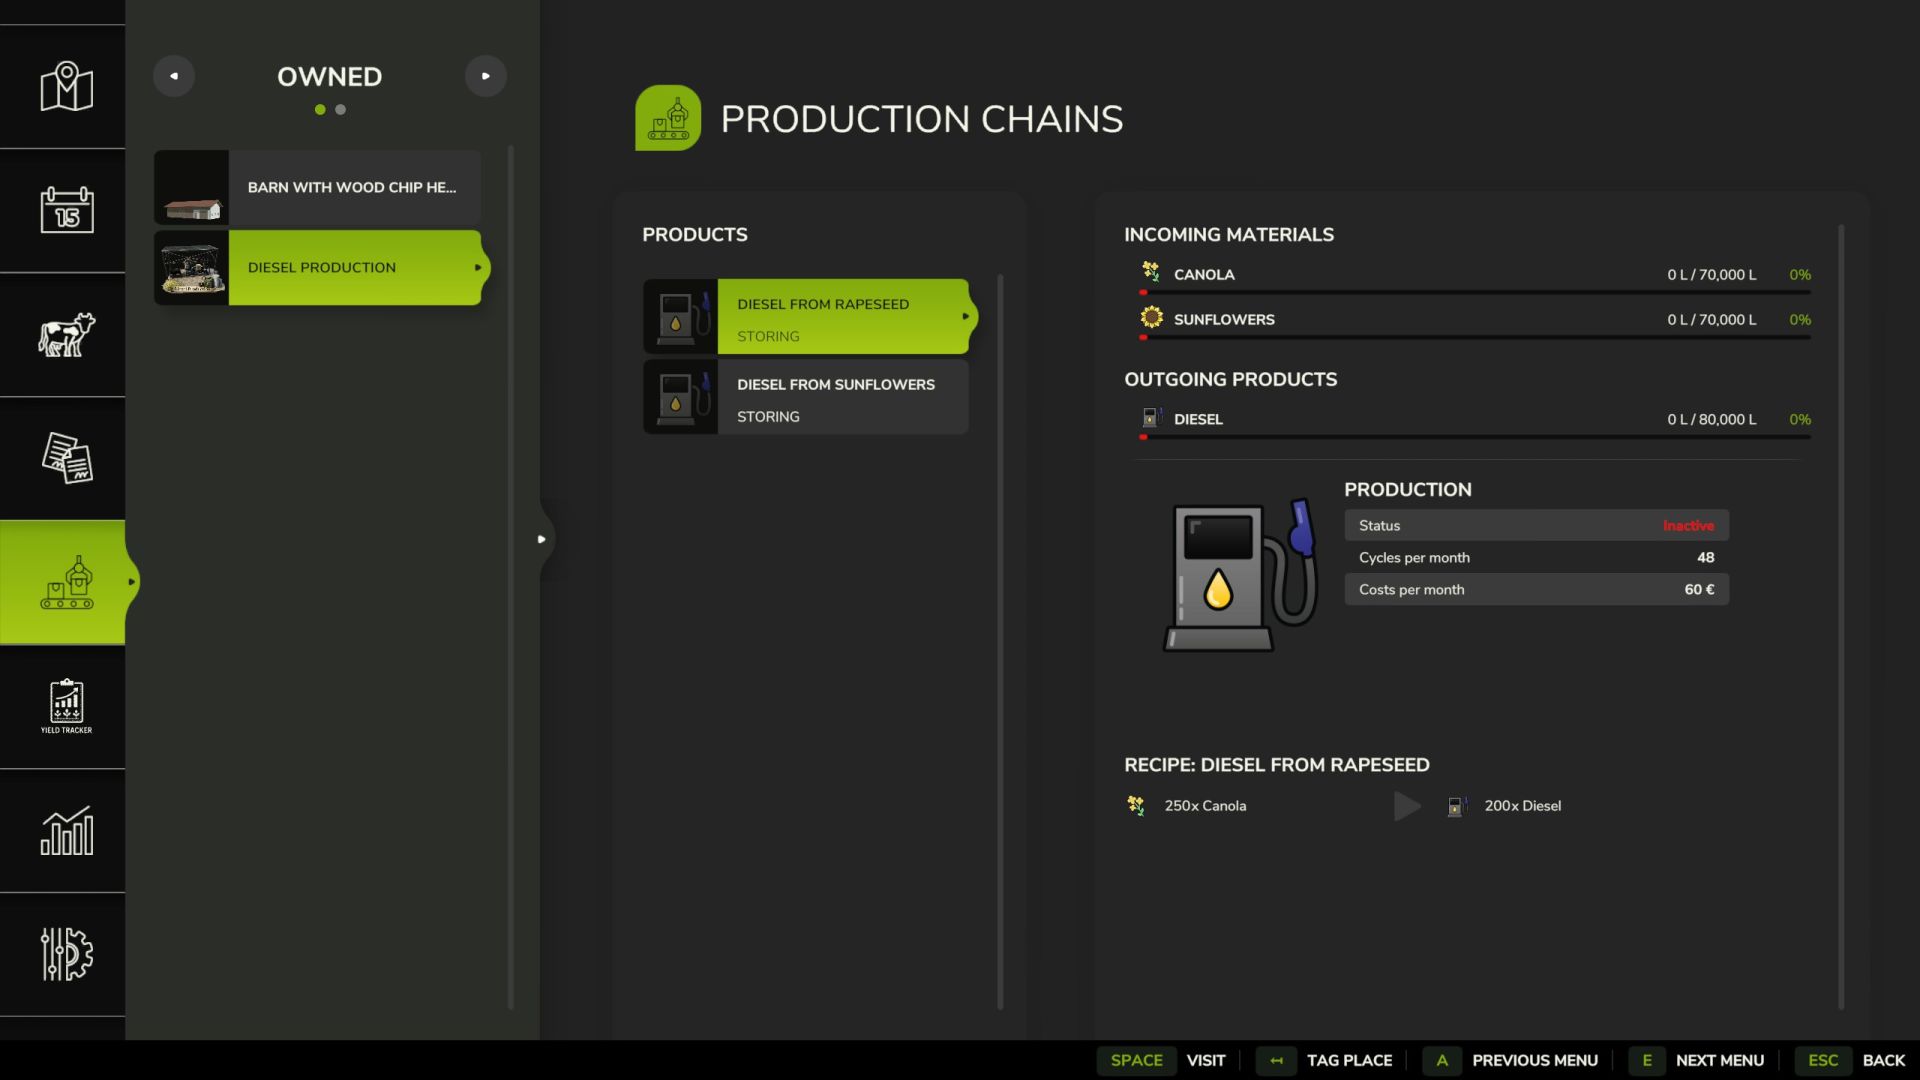This screenshot has height=1080, width=1920.
Task: Click the Sunflowers fill level bar
Action: 1475,337
